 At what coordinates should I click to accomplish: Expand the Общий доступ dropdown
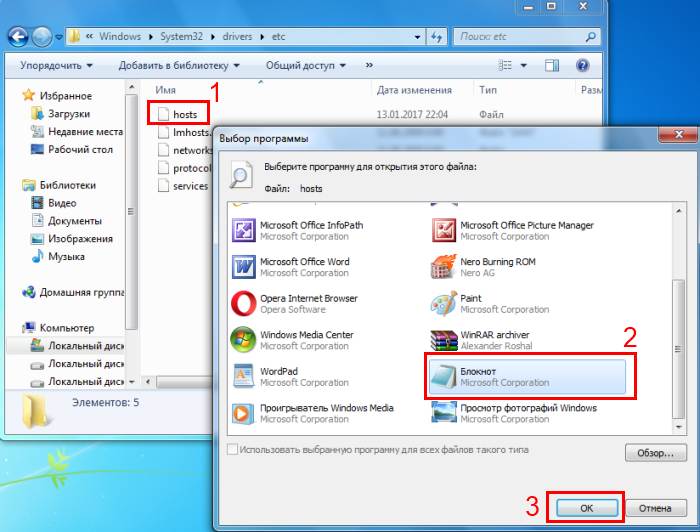(x=306, y=65)
